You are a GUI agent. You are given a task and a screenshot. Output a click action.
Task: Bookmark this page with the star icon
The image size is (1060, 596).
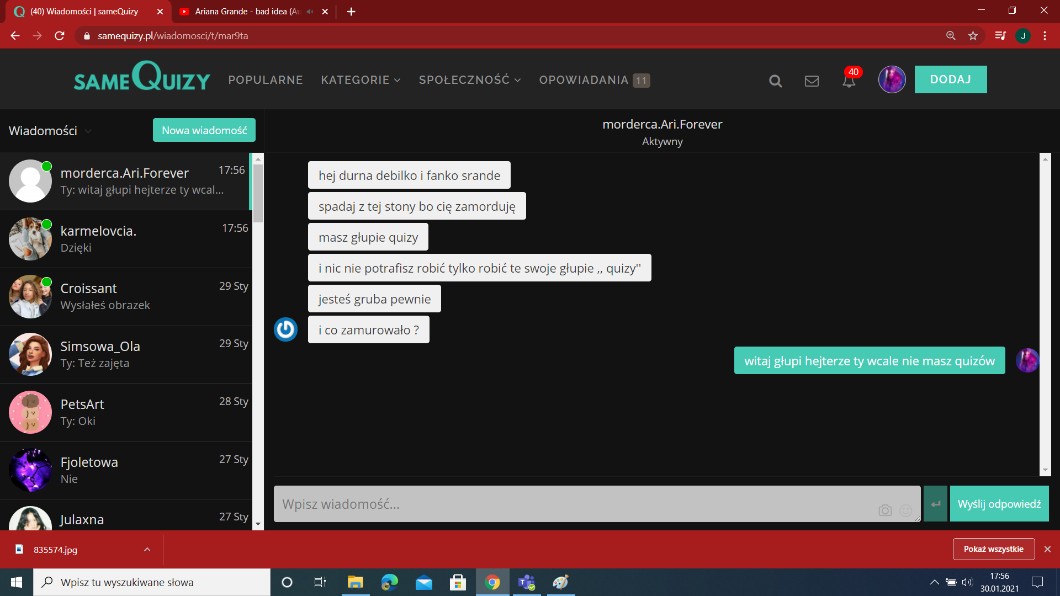click(x=973, y=35)
